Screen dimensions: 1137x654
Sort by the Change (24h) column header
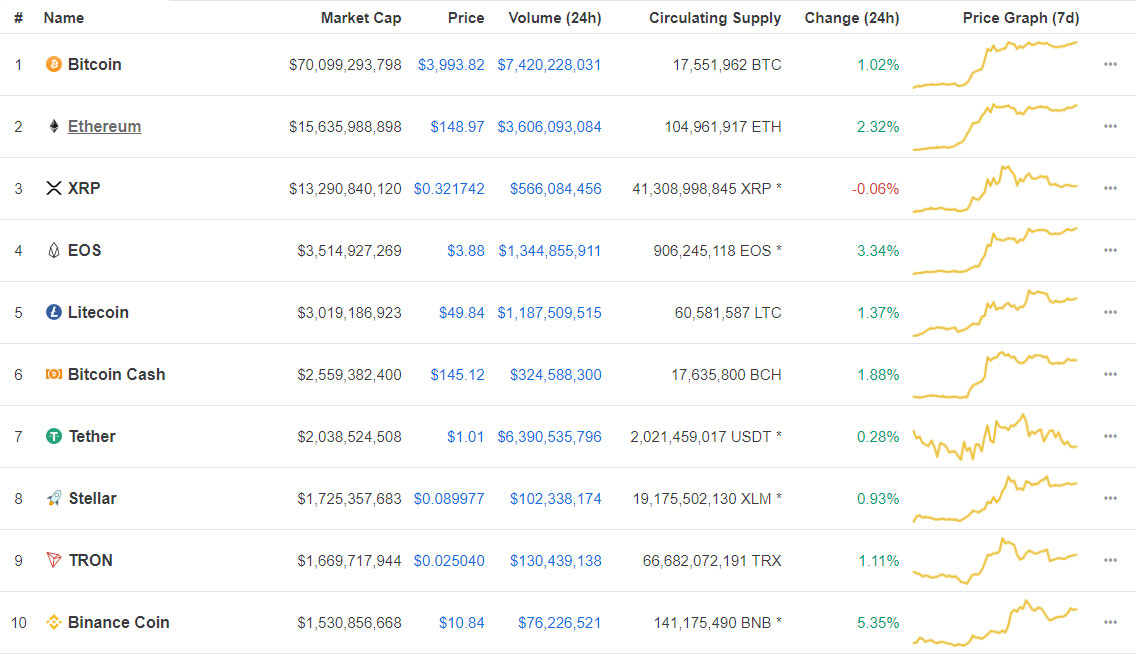[852, 18]
